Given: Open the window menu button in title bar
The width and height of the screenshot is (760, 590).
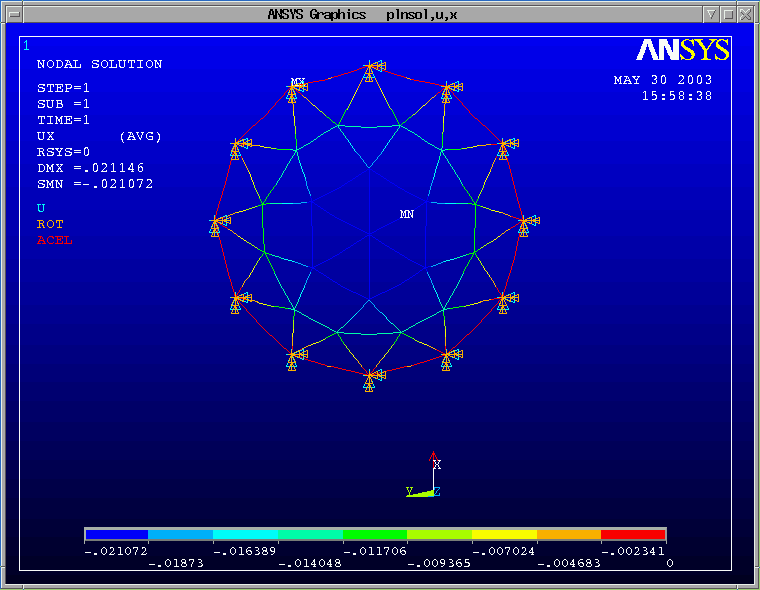Looking at the screenshot, I should 15,15.
